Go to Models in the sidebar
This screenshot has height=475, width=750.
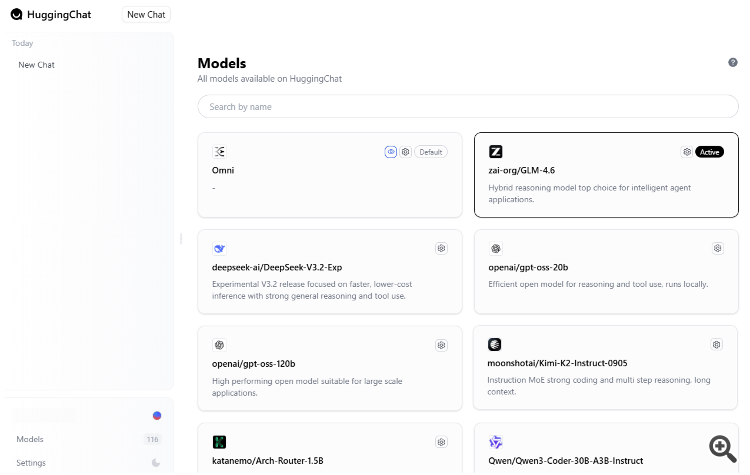pyautogui.click(x=30, y=439)
